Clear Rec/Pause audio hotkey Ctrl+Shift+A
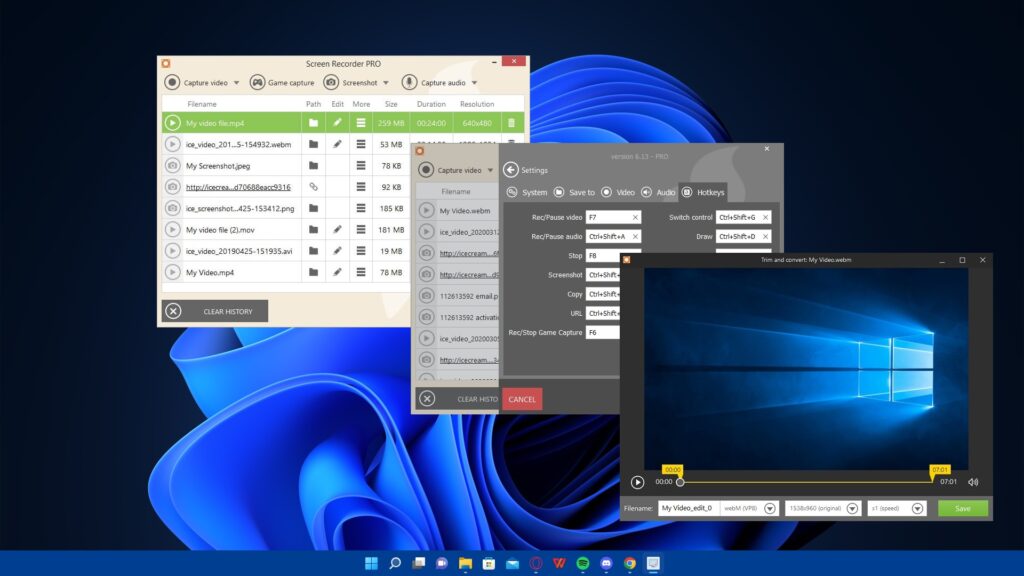1024x576 pixels. click(635, 236)
